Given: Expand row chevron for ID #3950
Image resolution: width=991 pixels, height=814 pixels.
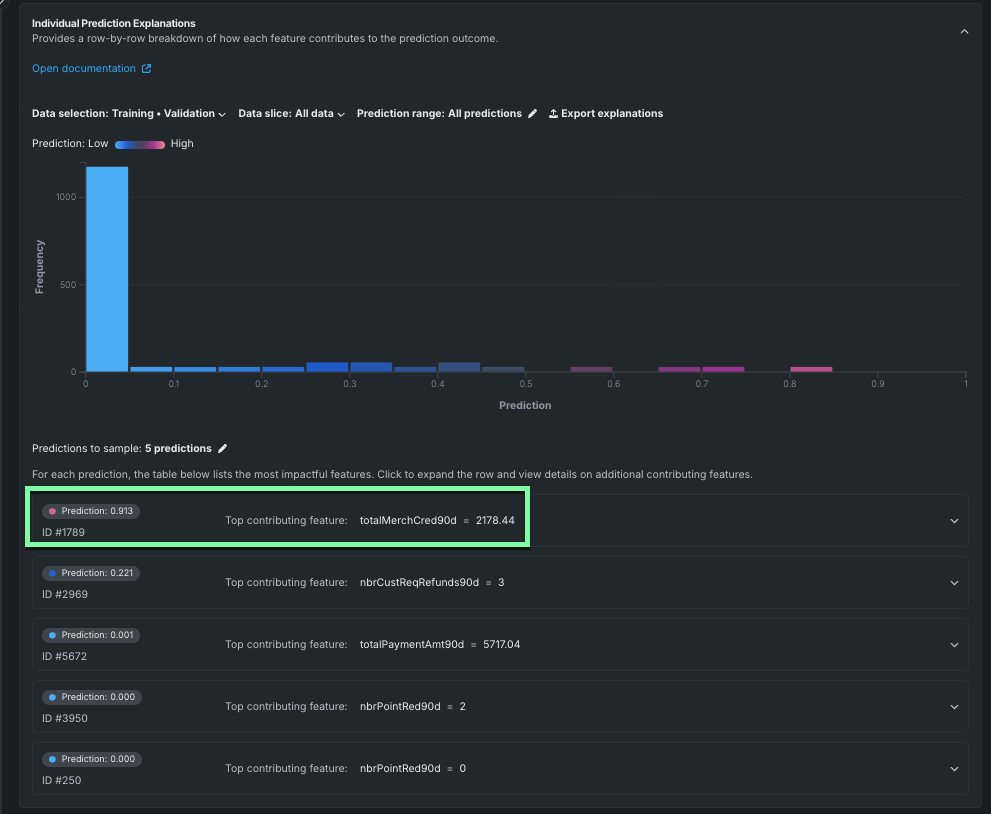Looking at the screenshot, I should (x=954, y=707).
